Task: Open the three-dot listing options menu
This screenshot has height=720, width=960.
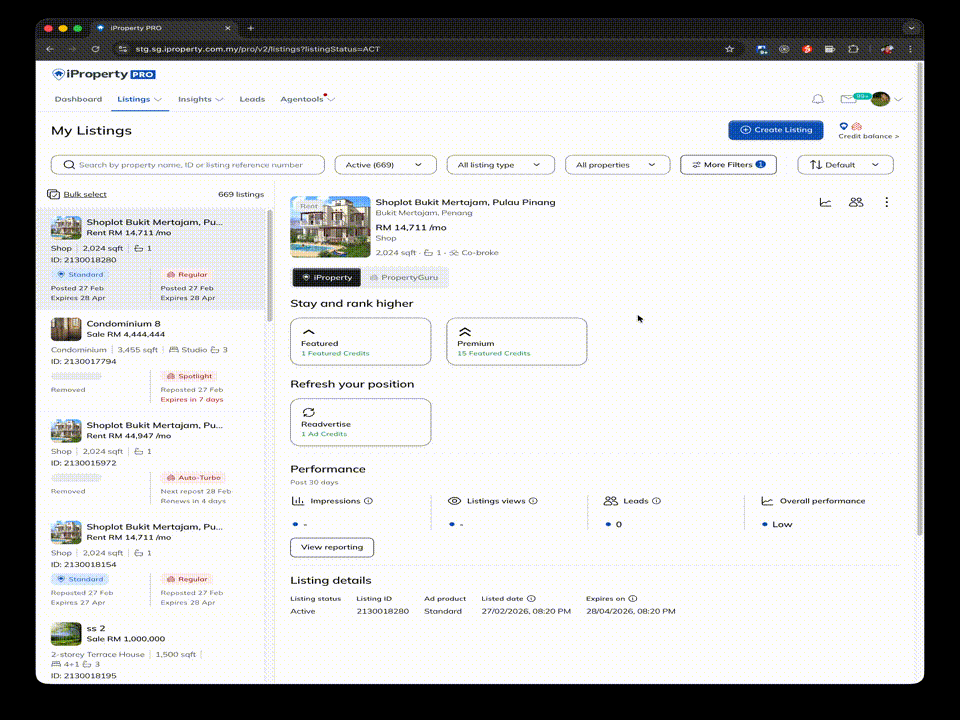Action: pyautogui.click(x=886, y=202)
